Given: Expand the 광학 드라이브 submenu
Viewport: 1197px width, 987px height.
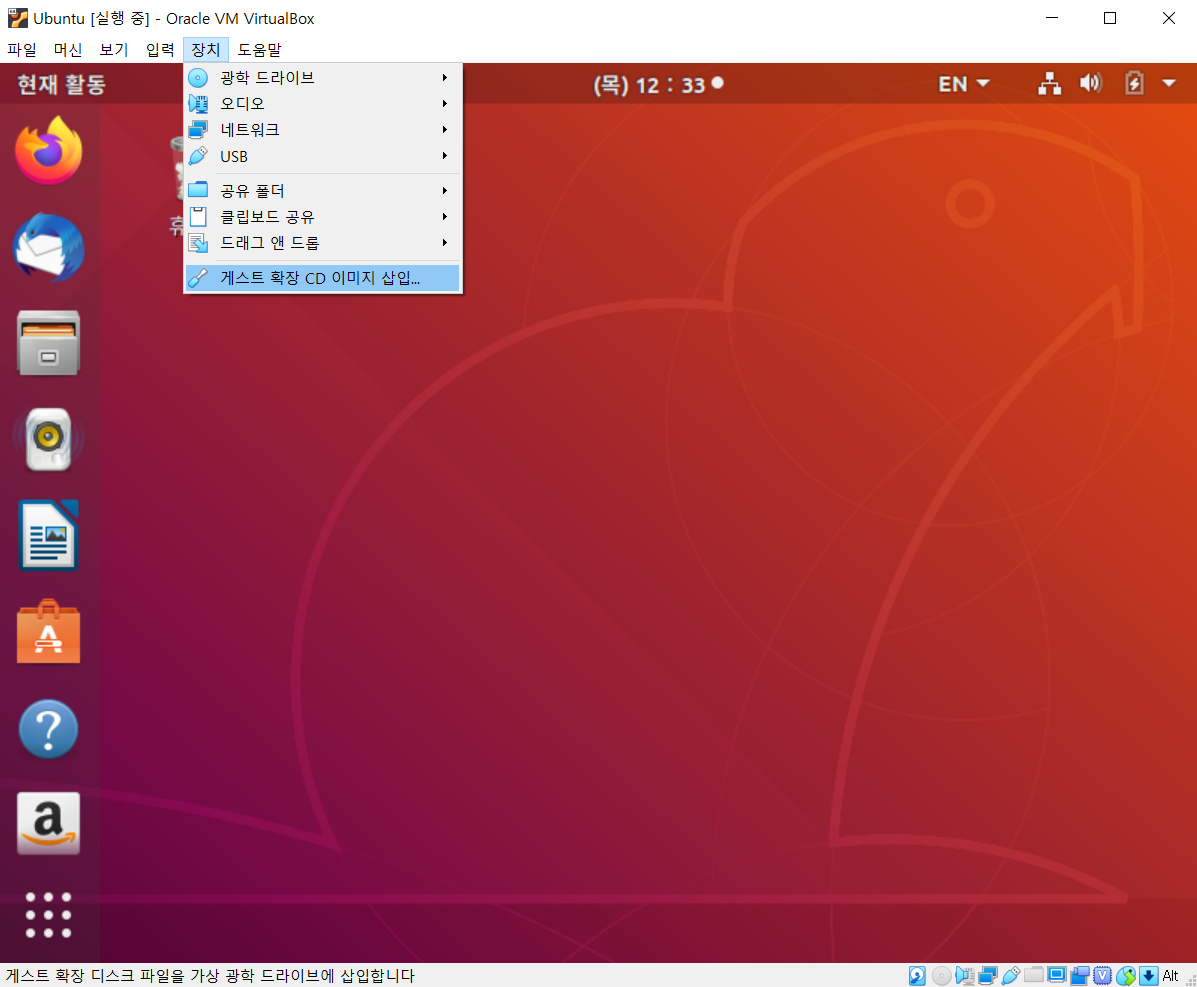Looking at the screenshot, I should click(x=322, y=77).
